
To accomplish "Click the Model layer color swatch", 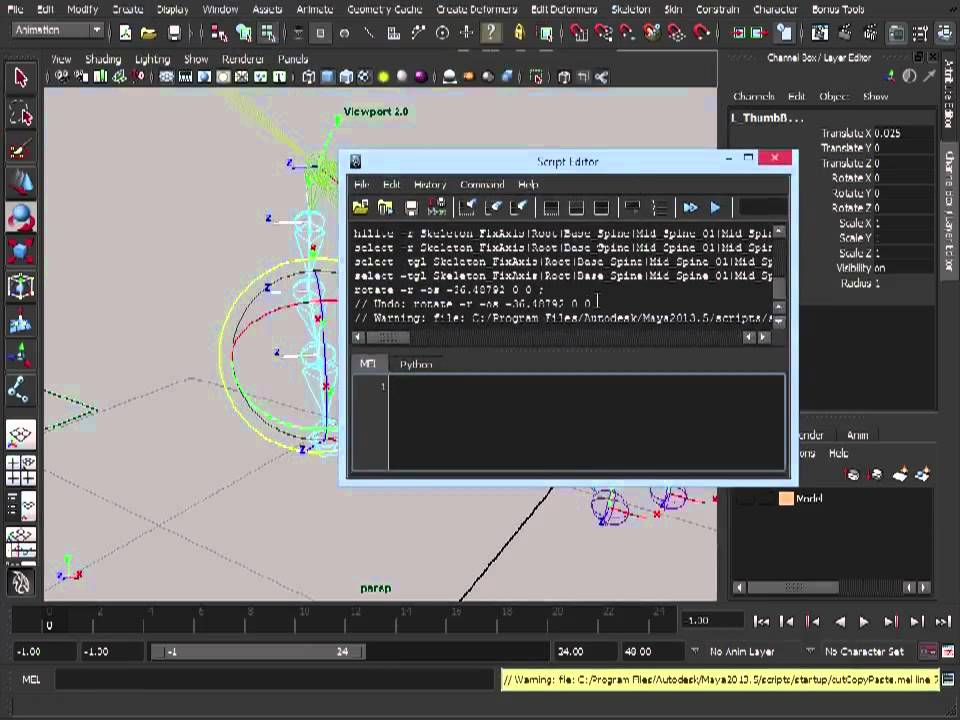I will (786, 499).
